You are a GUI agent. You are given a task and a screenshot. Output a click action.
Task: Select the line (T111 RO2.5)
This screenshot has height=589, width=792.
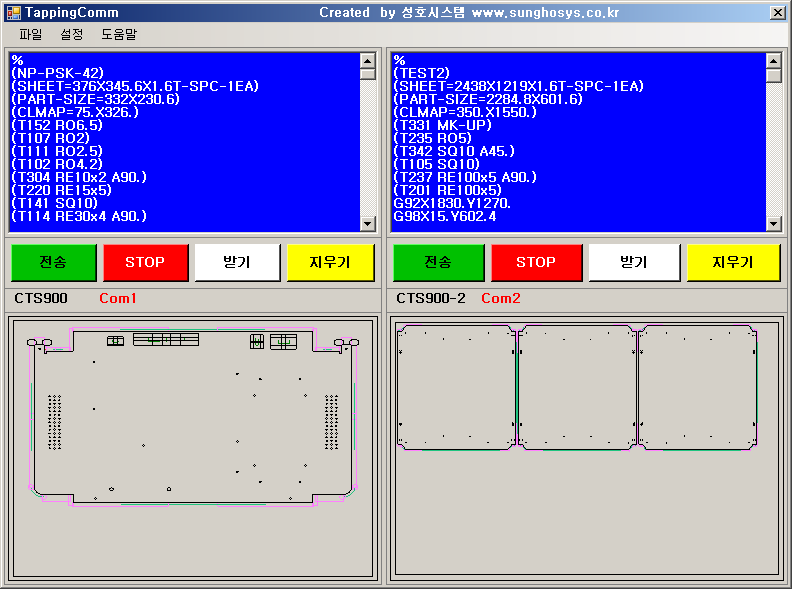pyautogui.click(x=57, y=151)
